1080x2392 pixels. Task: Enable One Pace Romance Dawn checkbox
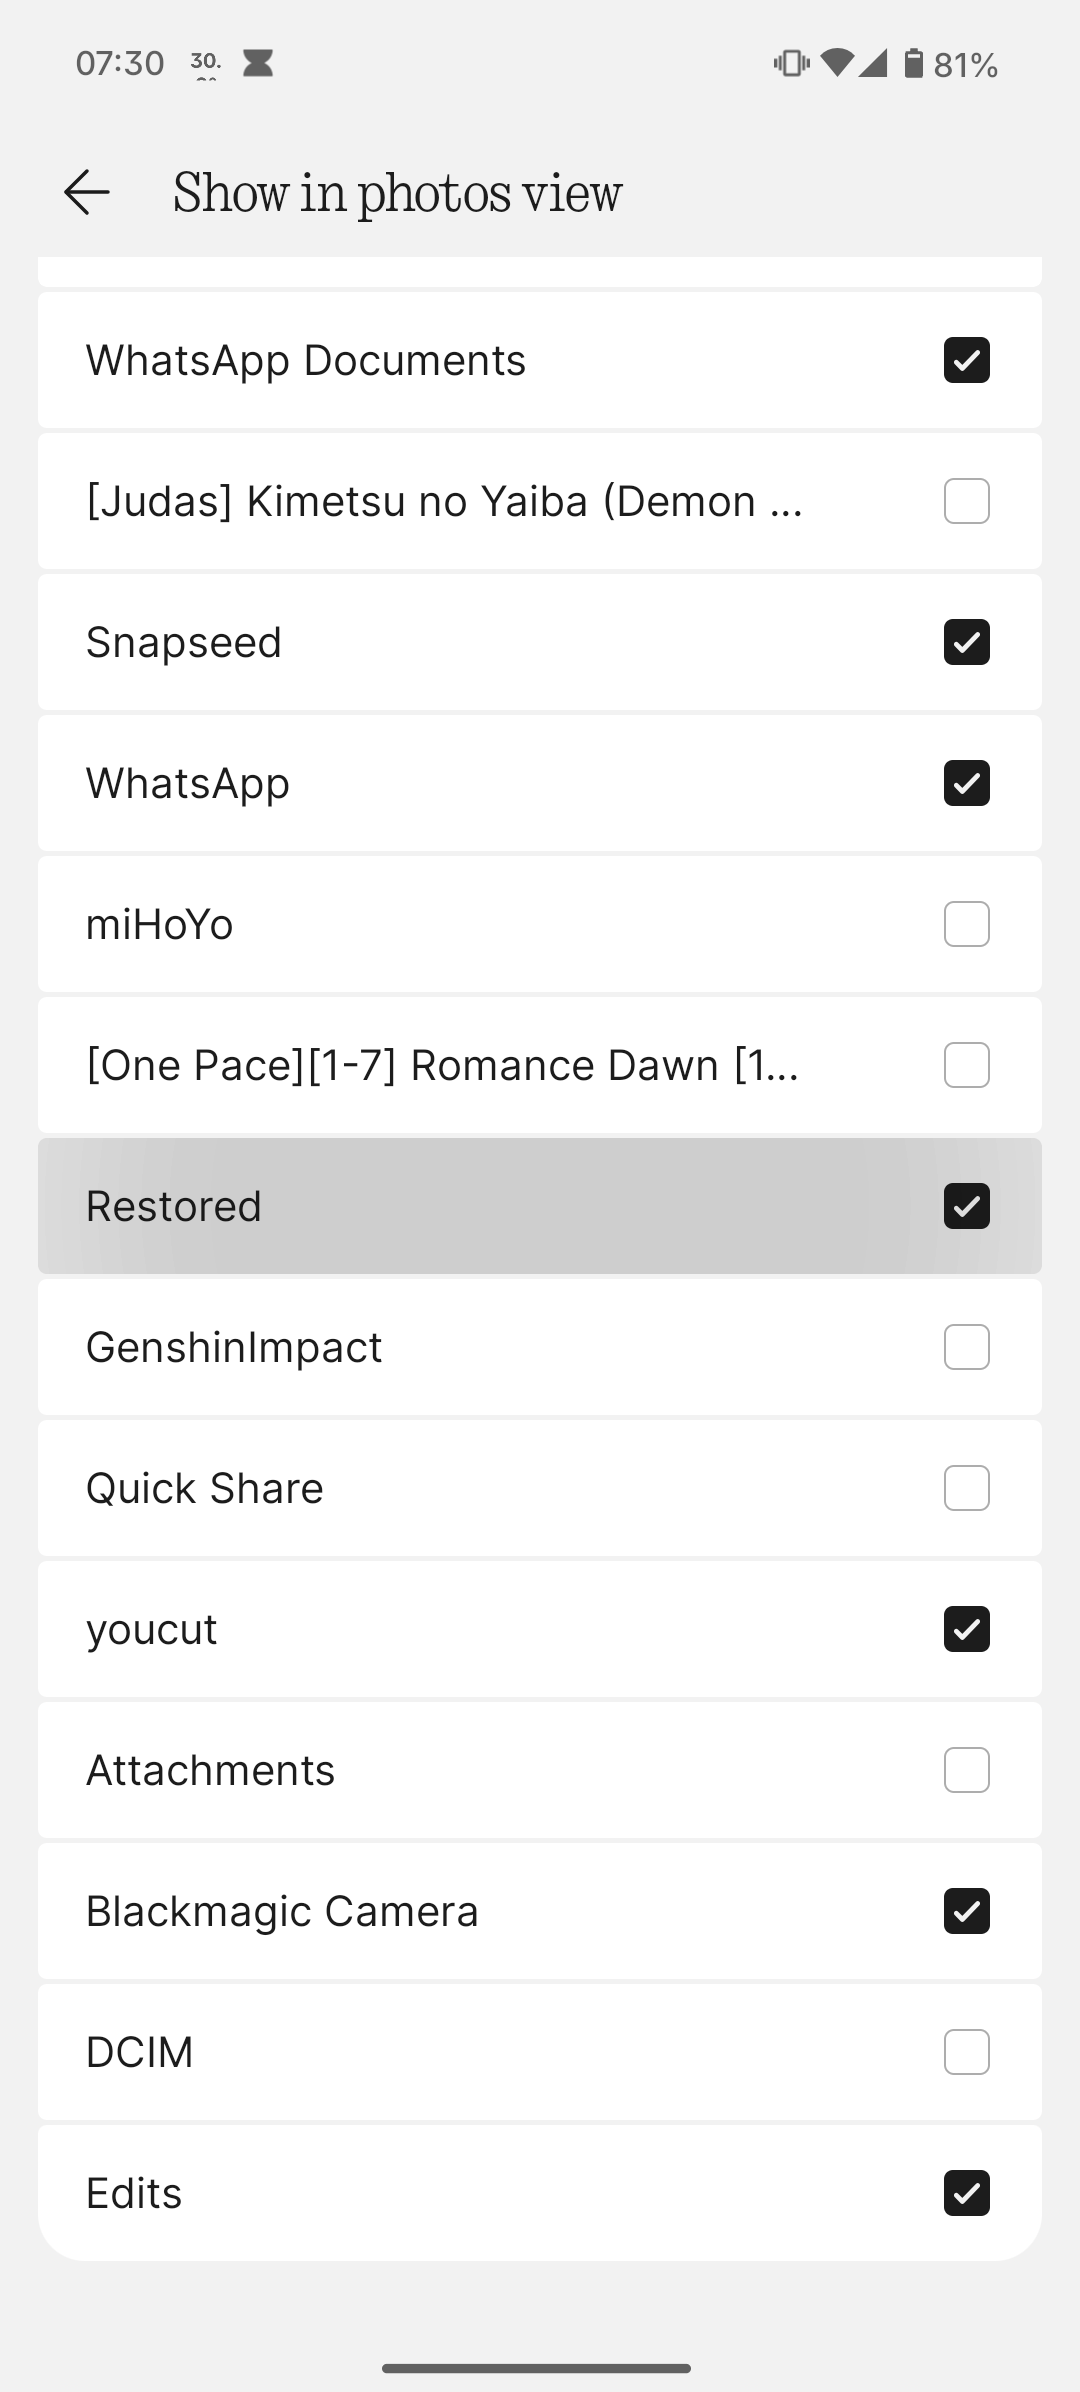966,1065
